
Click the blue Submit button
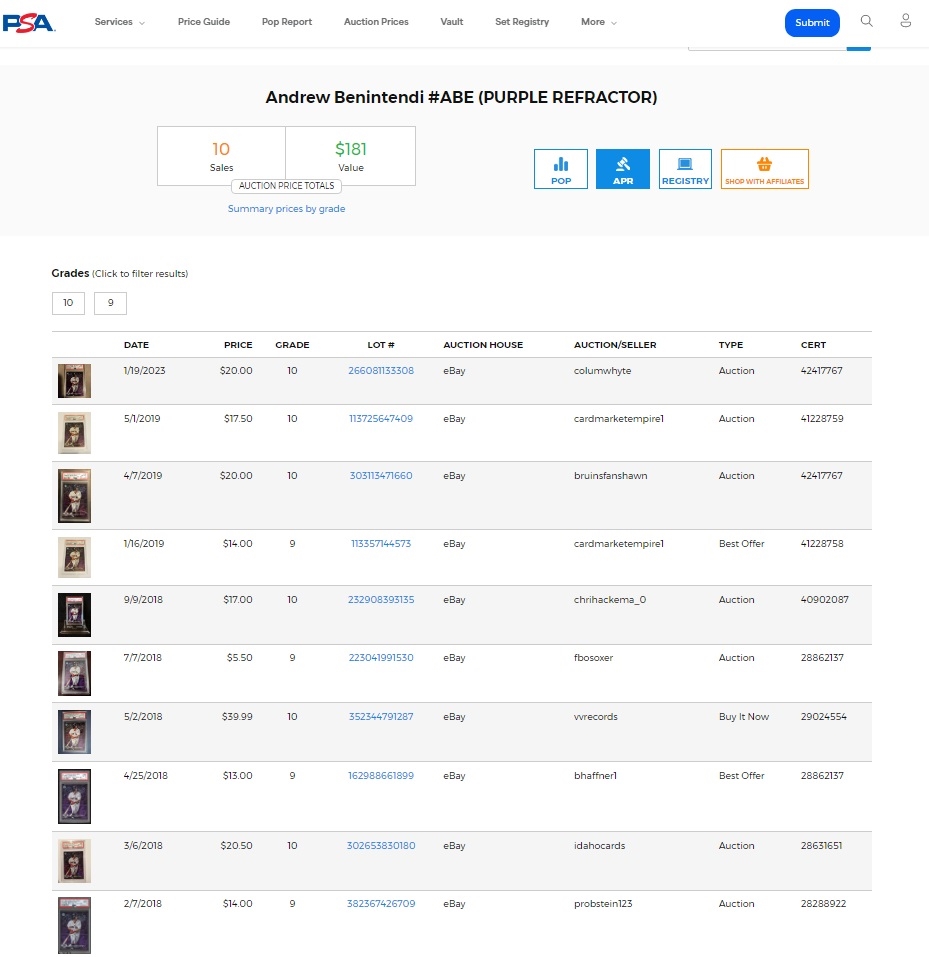pyautogui.click(x=812, y=23)
